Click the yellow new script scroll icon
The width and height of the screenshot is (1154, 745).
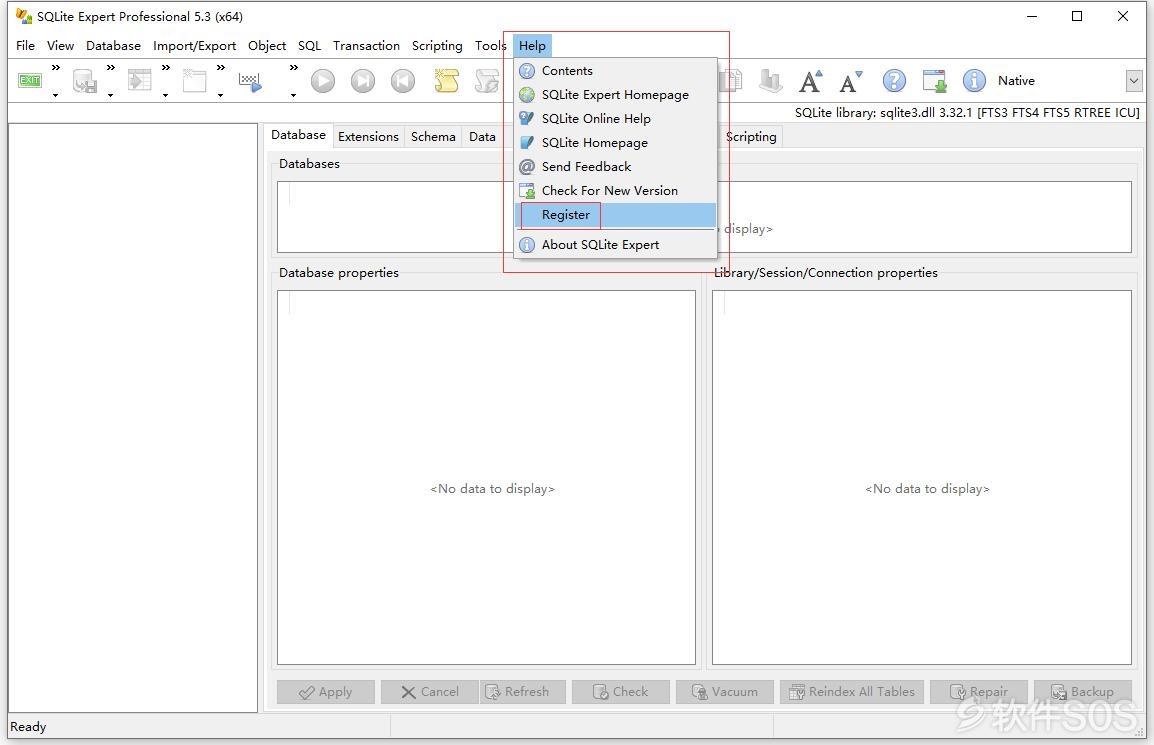click(x=446, y=80)
